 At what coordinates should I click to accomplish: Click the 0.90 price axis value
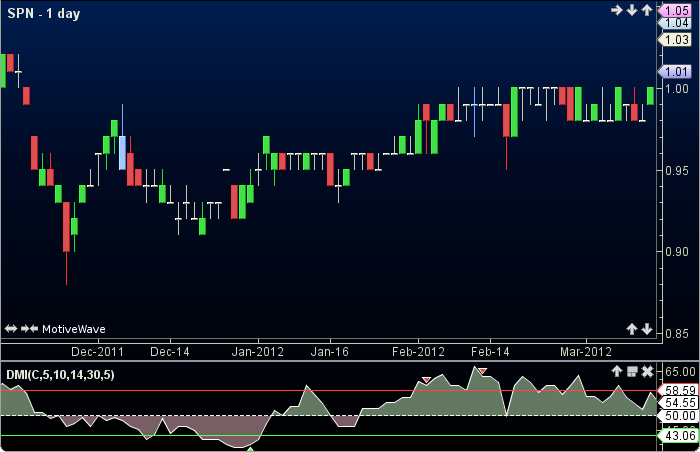tap(677, 252)
